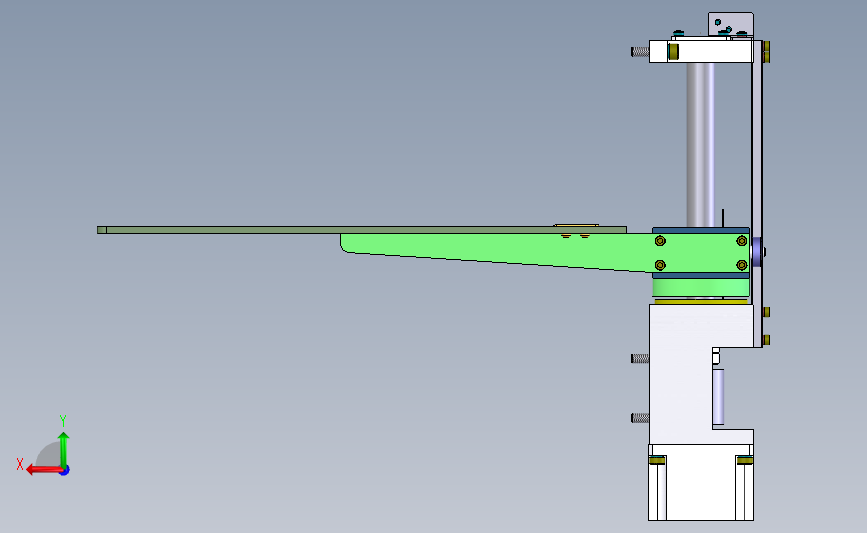Select the upper threaded screw on motor mount
The height and width of the screenshot is (533, 867).
[x=640, y=359]
